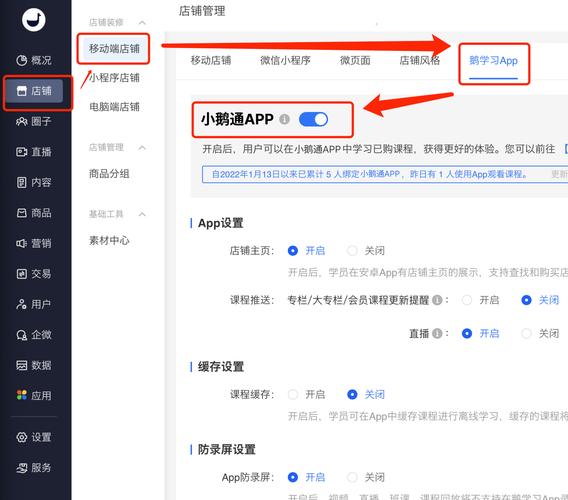
Task: Open 商品分组 in the submenu
Action: (109, 174)
